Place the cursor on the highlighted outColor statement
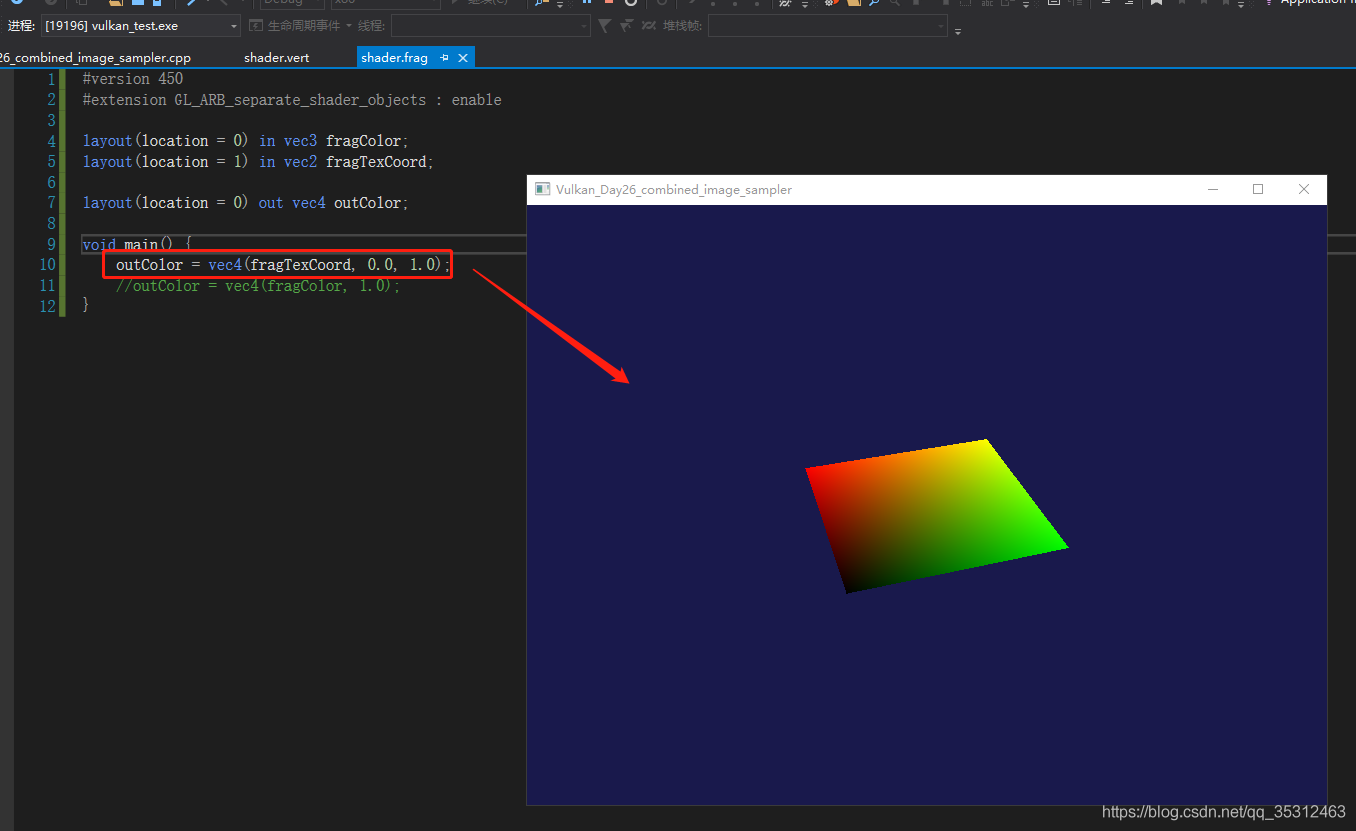 pos(280,265)
